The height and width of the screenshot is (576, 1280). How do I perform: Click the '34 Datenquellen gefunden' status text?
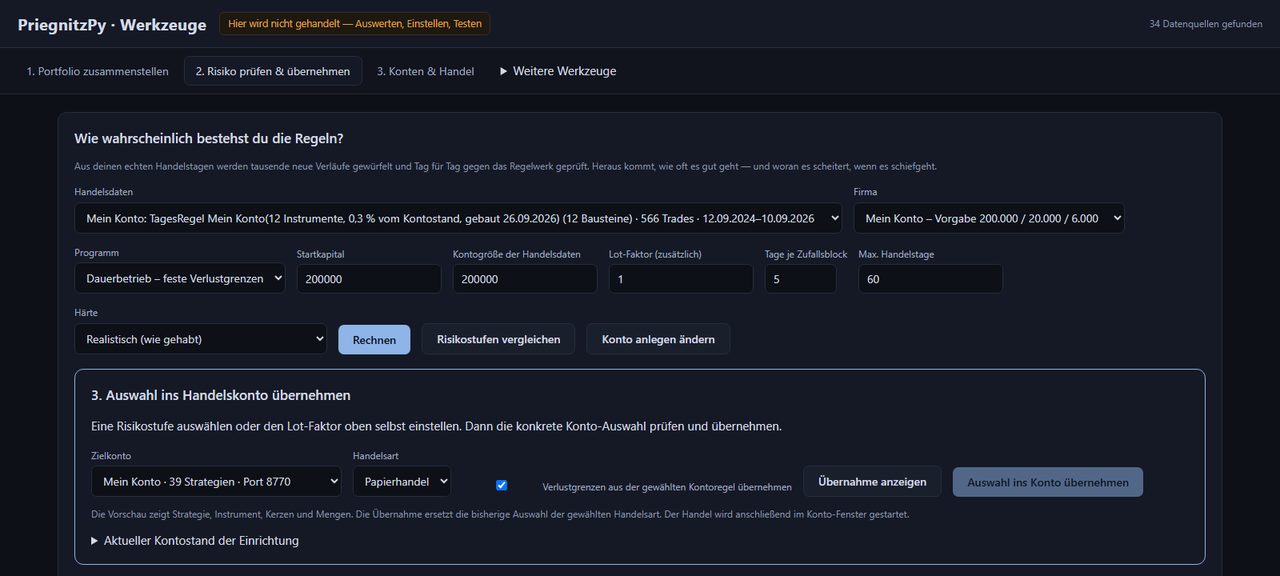1206,24
